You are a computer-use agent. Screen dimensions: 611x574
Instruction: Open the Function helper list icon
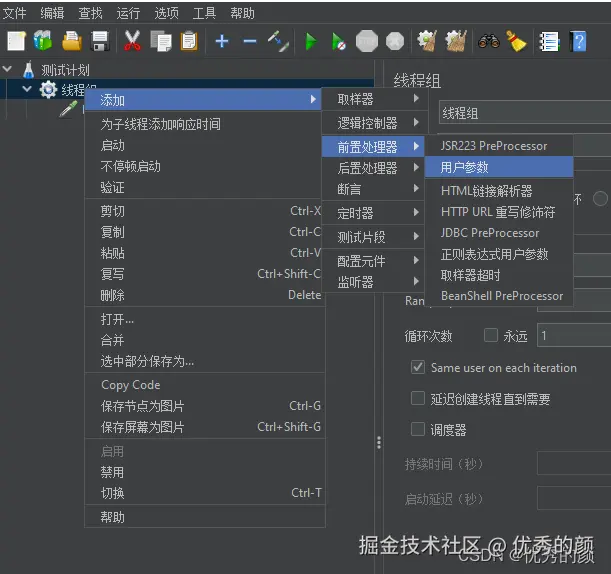click(549, 41)
